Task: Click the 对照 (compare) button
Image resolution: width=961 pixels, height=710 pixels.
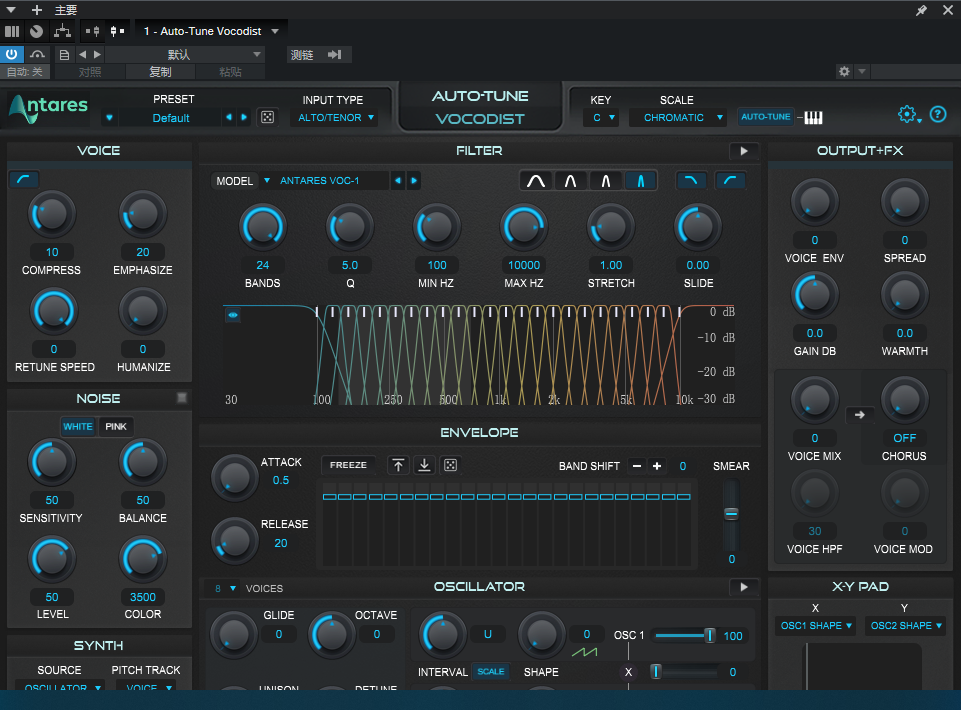Action: (90, 72)
